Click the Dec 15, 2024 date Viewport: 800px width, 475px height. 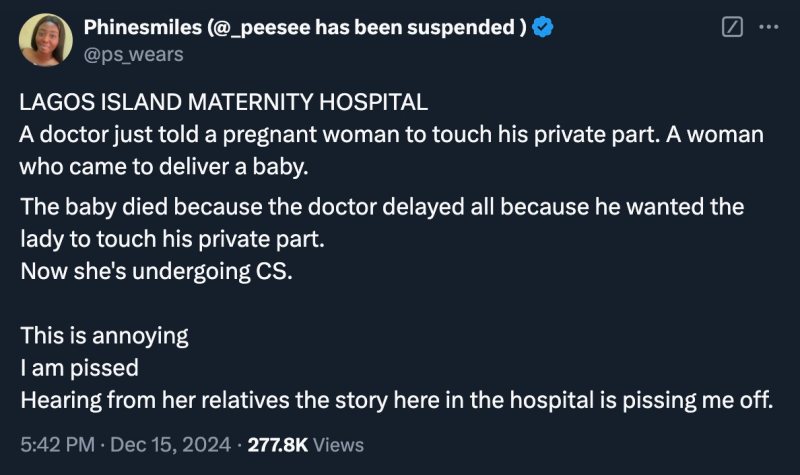[x=170, y=444]
